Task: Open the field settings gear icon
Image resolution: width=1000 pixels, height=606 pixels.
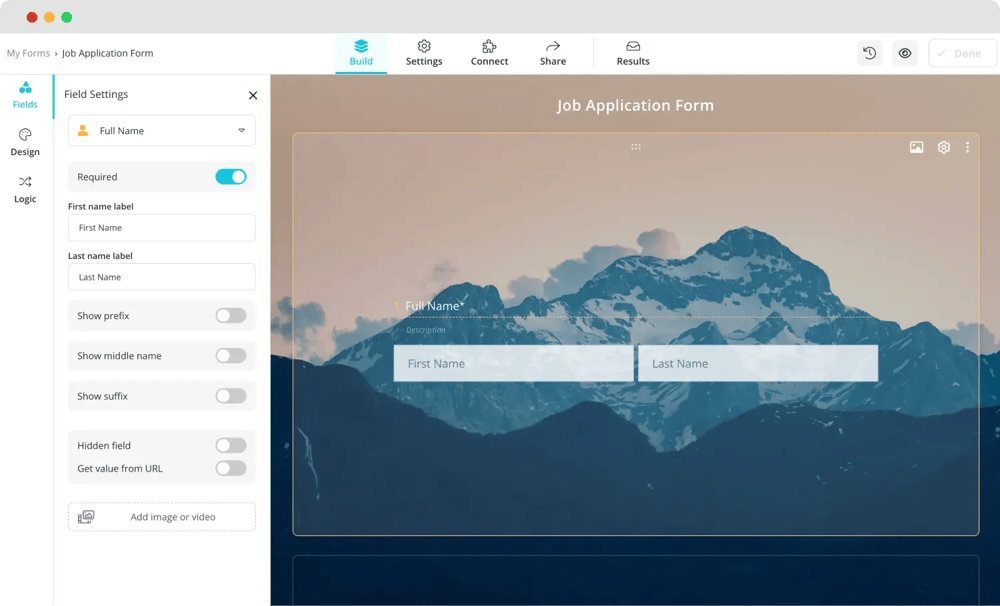Action: point(943,148)
